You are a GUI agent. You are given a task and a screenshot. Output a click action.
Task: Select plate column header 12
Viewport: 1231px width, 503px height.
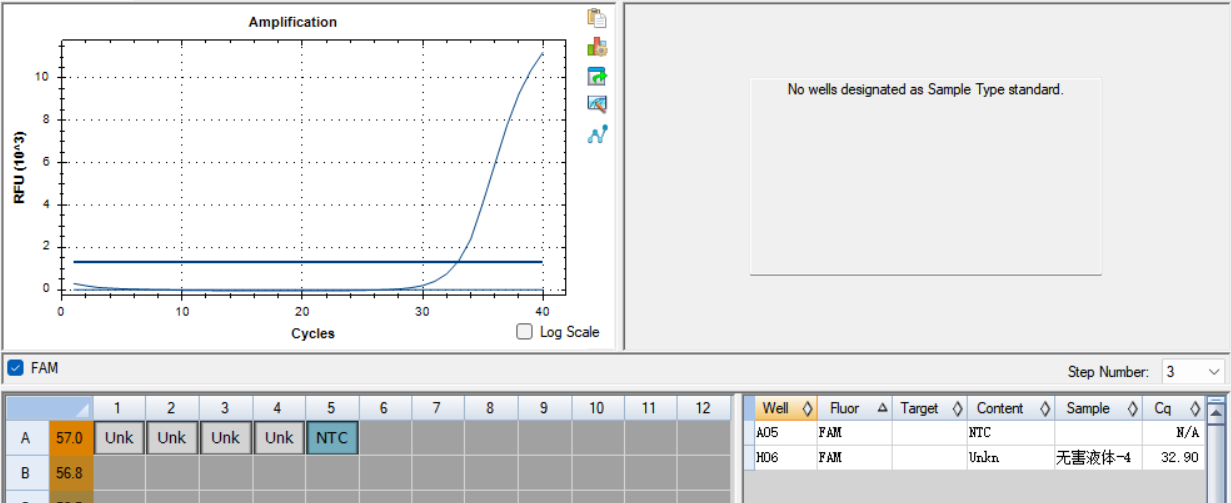pyautogui.click(x=702, y=408)
